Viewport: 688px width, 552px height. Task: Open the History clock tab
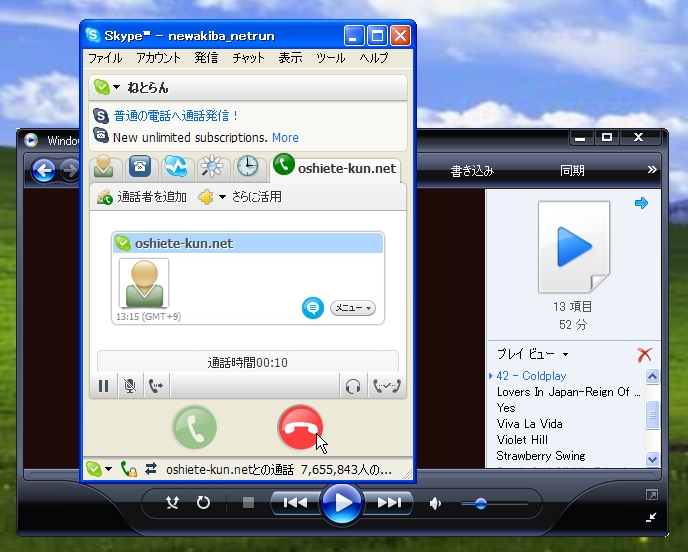248,168
